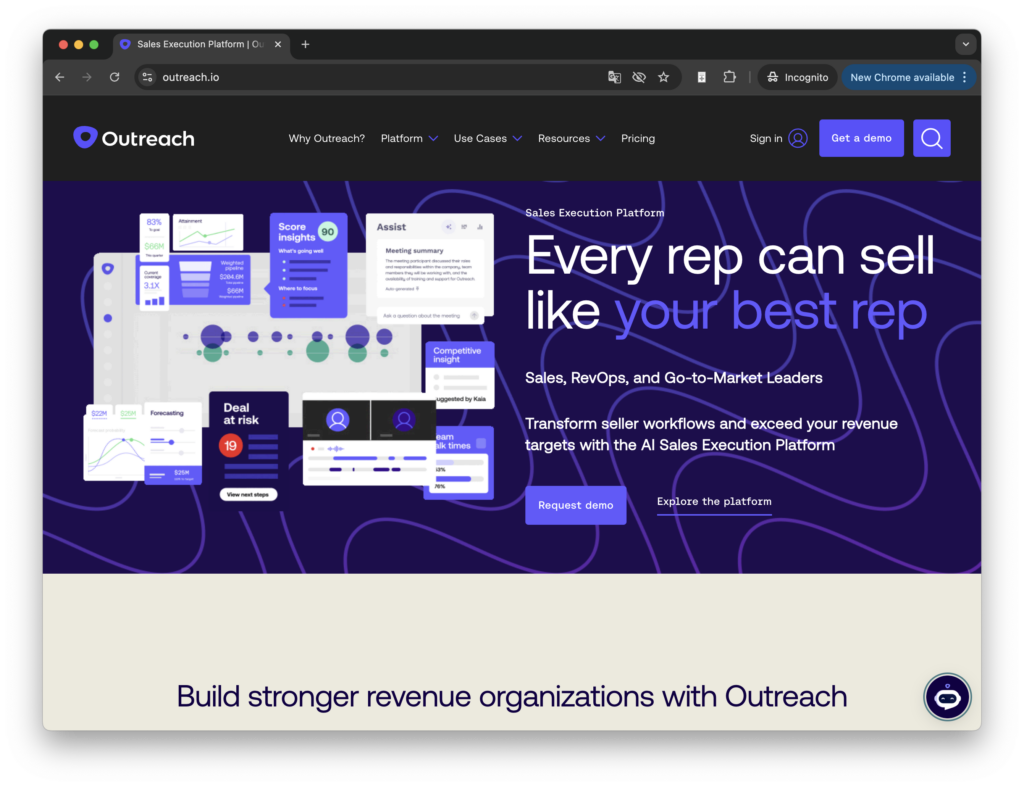Click the macOS green fullscreen window button
The image size is (1024, 787).
coord(94,44)
